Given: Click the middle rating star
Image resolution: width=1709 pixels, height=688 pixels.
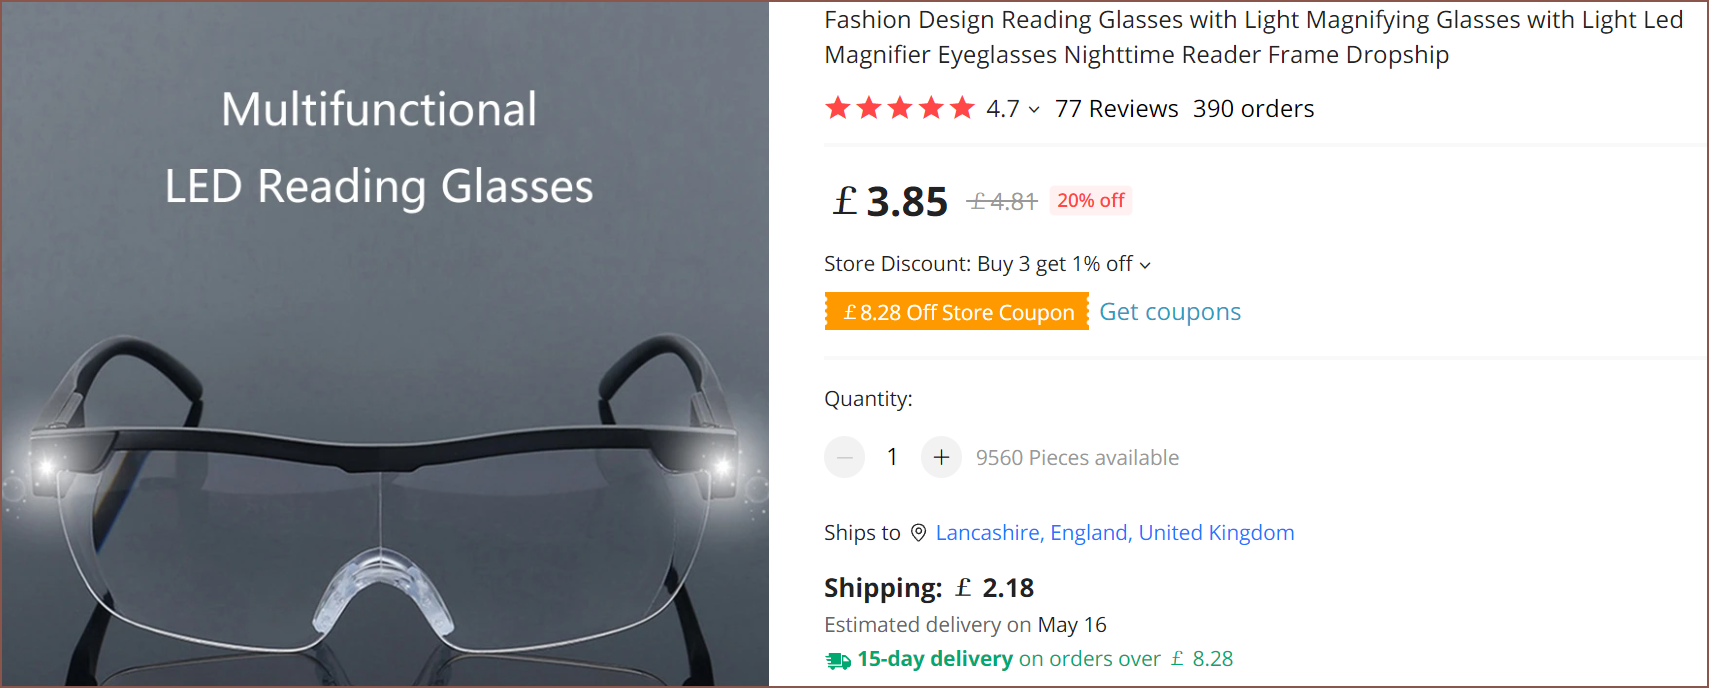Looking at the screenshot, I should click(x=900, y=108).
